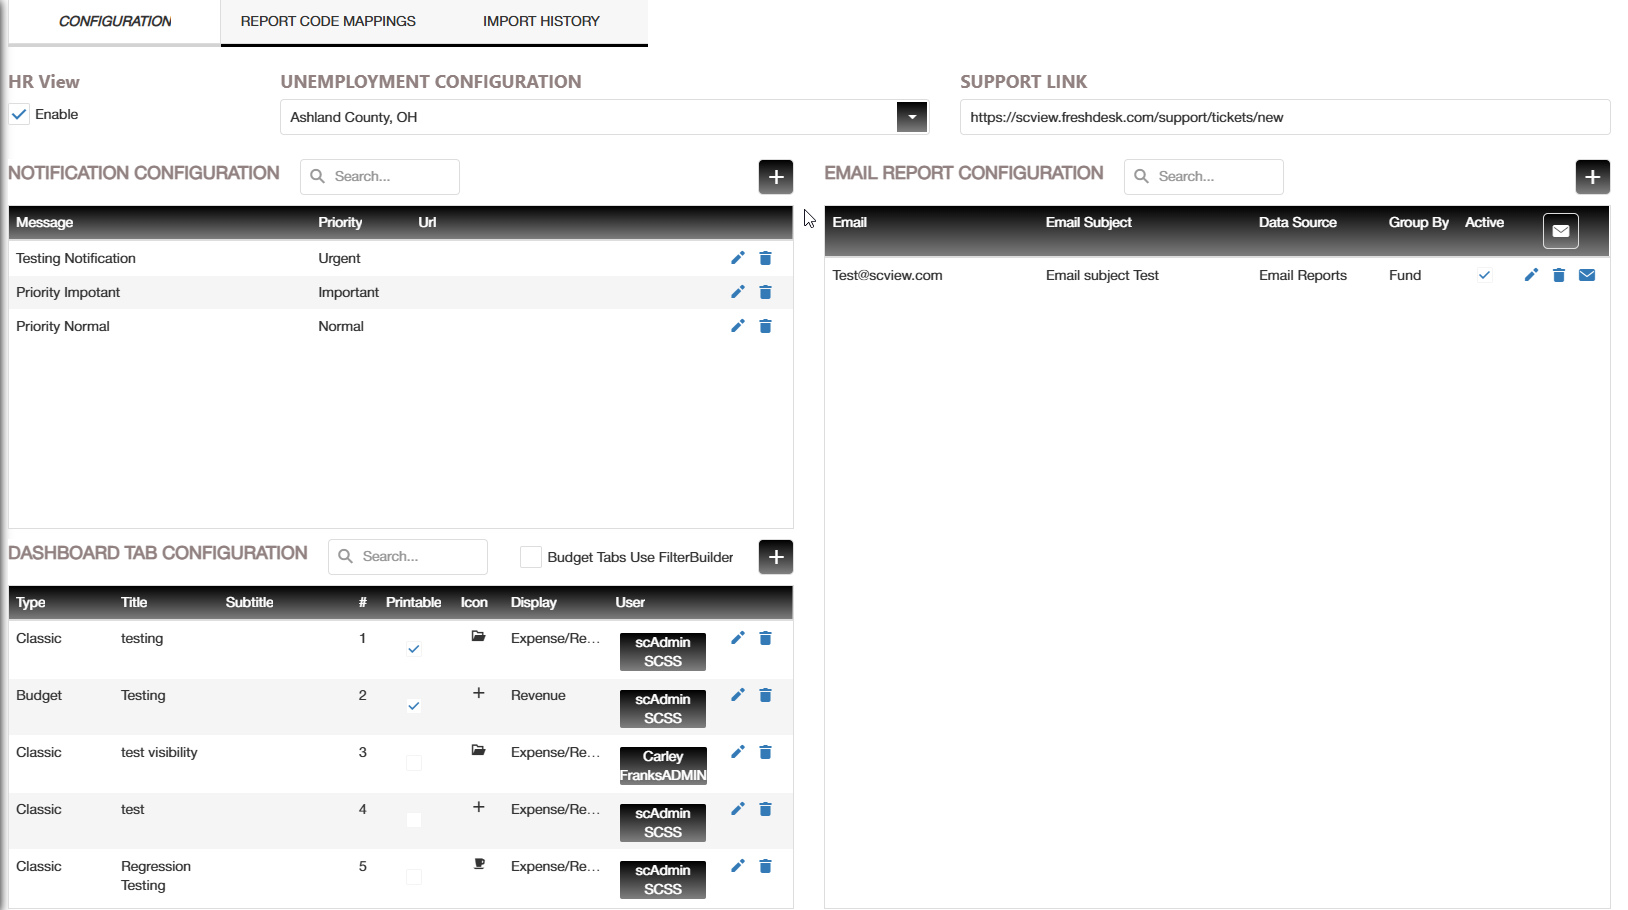
Task: Sort dashboard tabs by Title column
Action: click(x=134, y=602)
